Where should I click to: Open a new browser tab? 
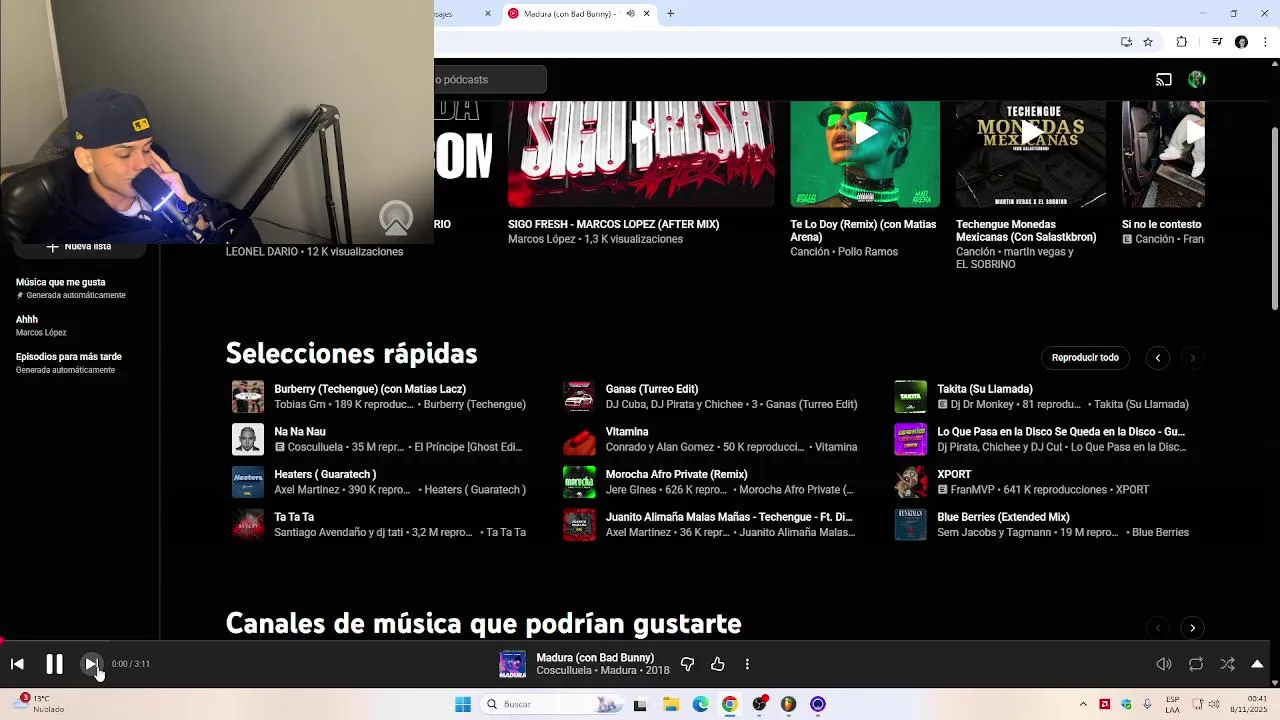[x=670, y=14]
